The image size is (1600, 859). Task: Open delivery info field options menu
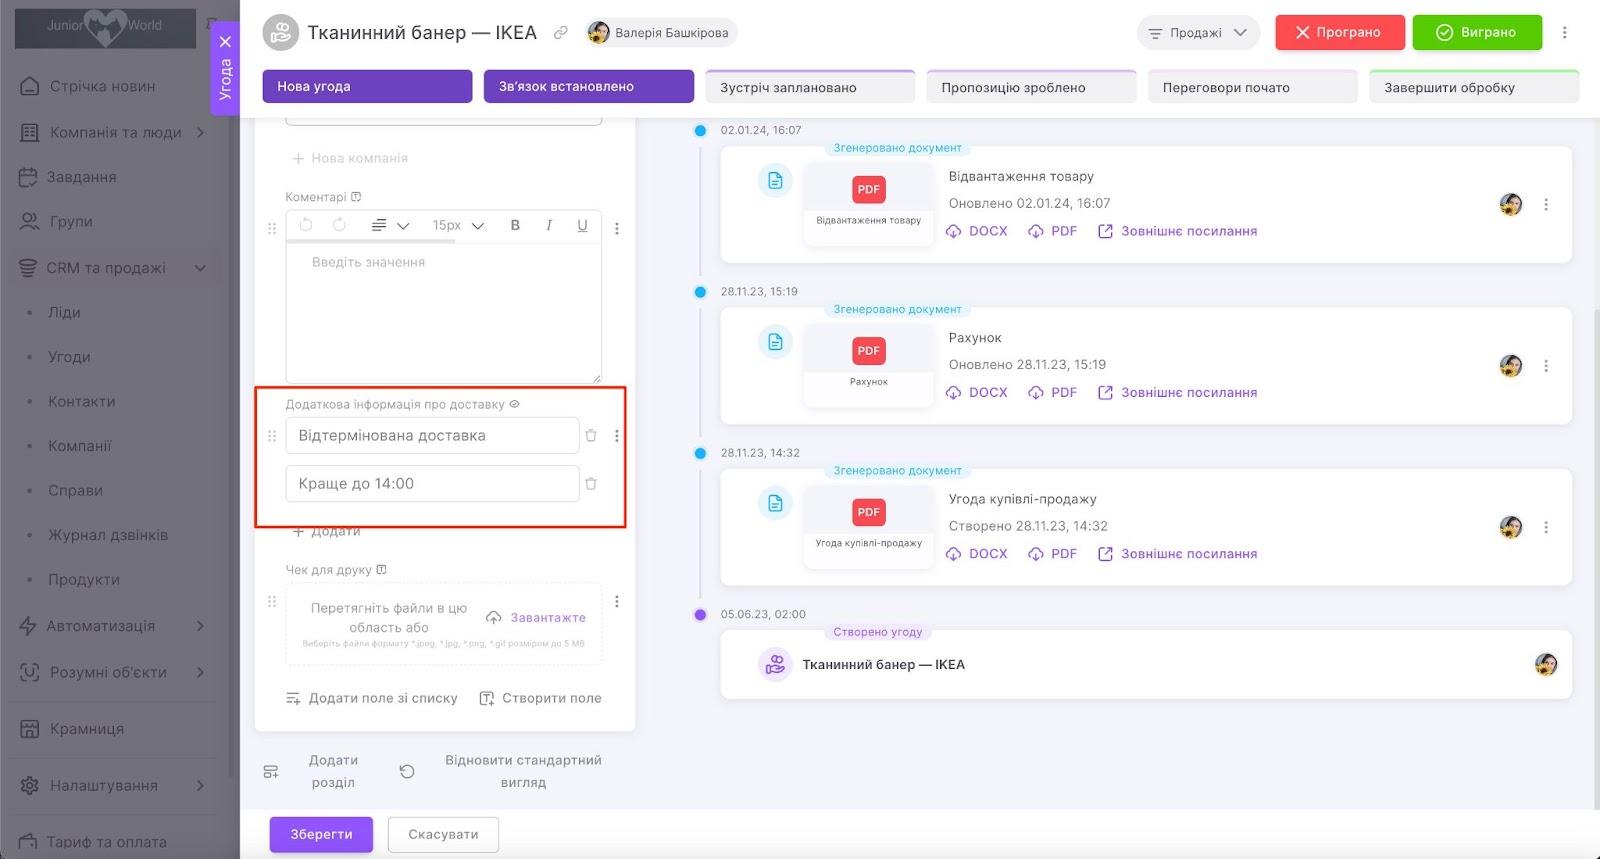[x=617, y=436]
